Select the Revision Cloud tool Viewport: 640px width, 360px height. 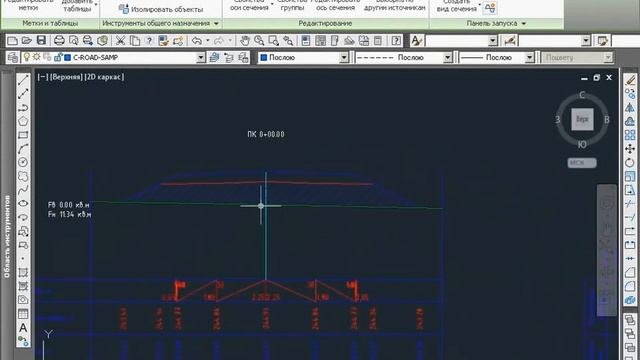[x=23, y=176]
